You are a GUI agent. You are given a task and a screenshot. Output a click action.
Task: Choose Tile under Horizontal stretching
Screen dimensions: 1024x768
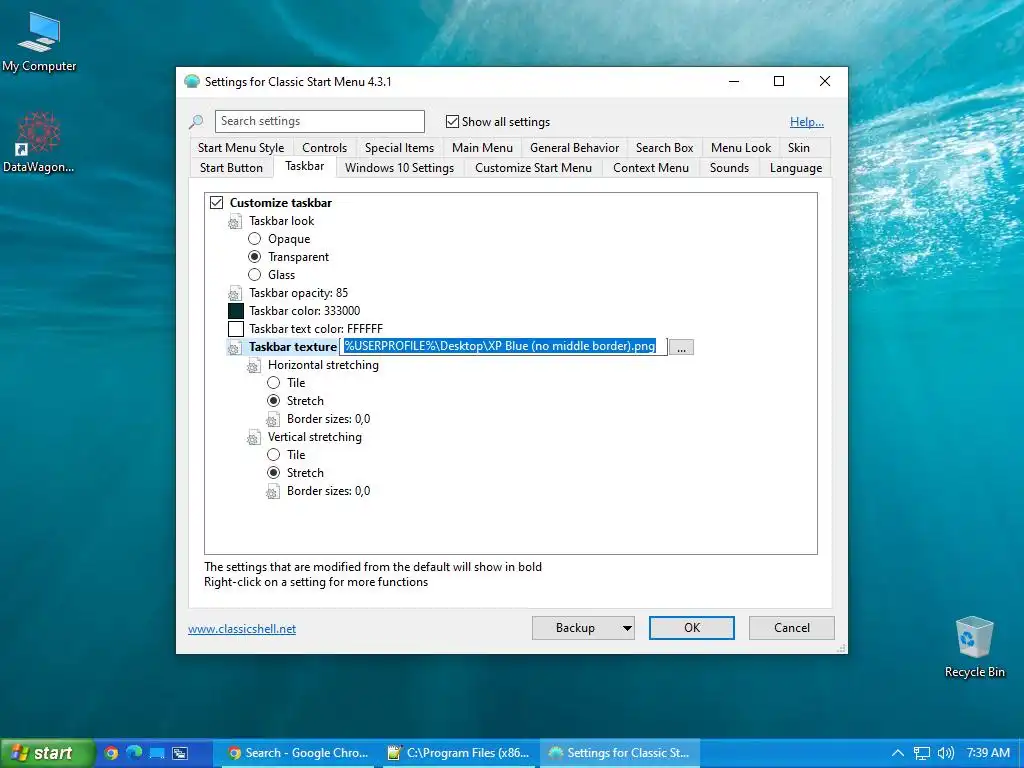coord(274,383)
